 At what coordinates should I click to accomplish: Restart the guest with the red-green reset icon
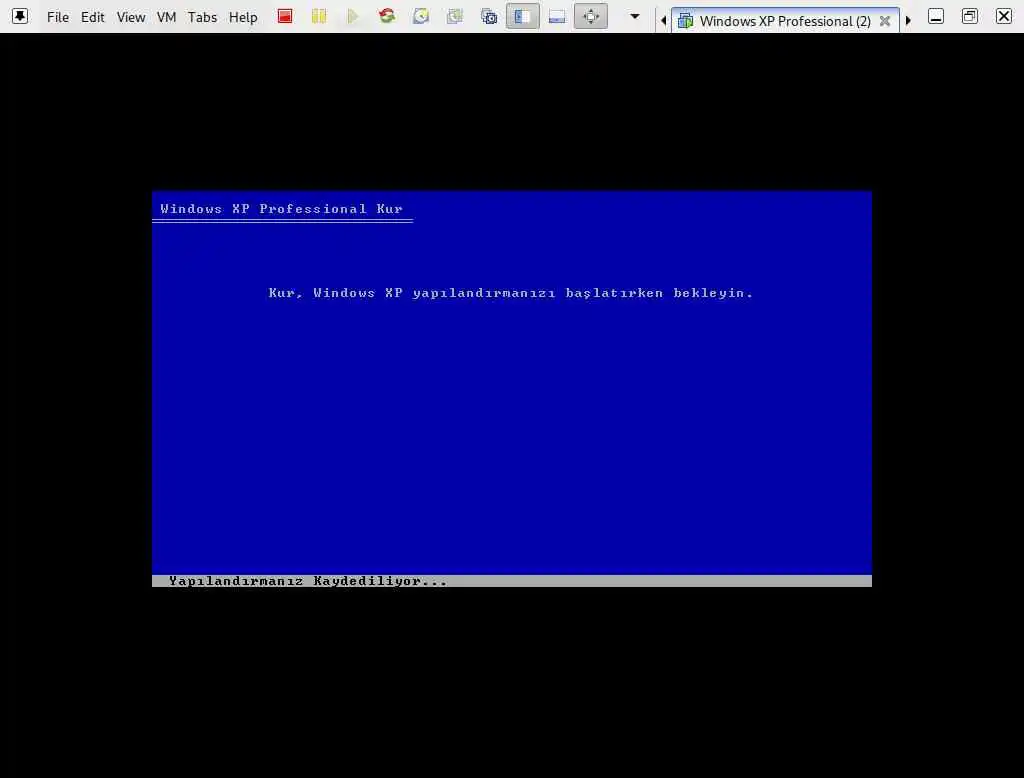pos(387,16)
